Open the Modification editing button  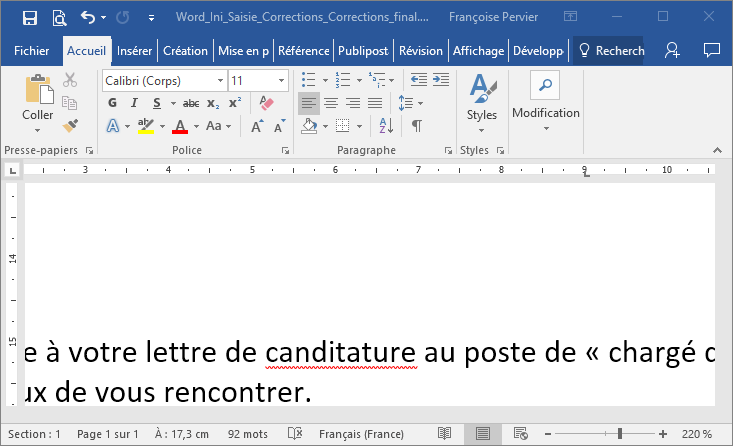pos(545,100)
